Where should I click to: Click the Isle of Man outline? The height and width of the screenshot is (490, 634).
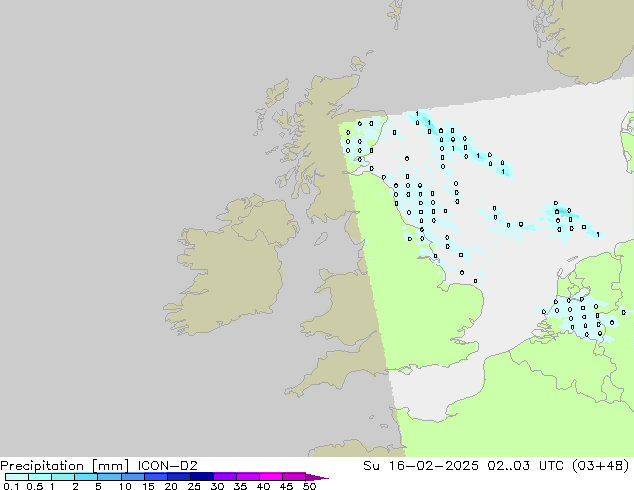321,239
